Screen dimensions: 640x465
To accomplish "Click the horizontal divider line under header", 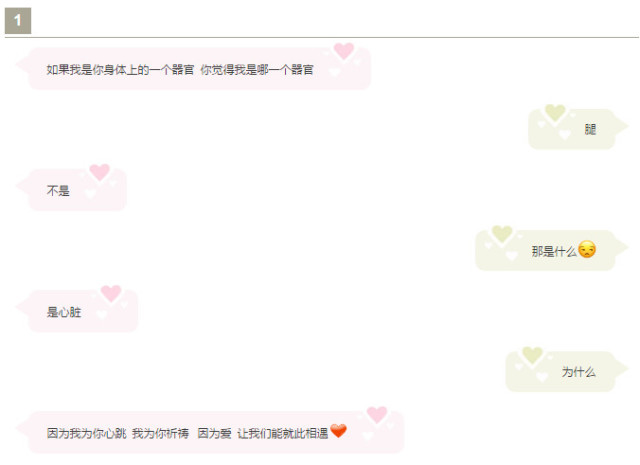I will point(322,37).
